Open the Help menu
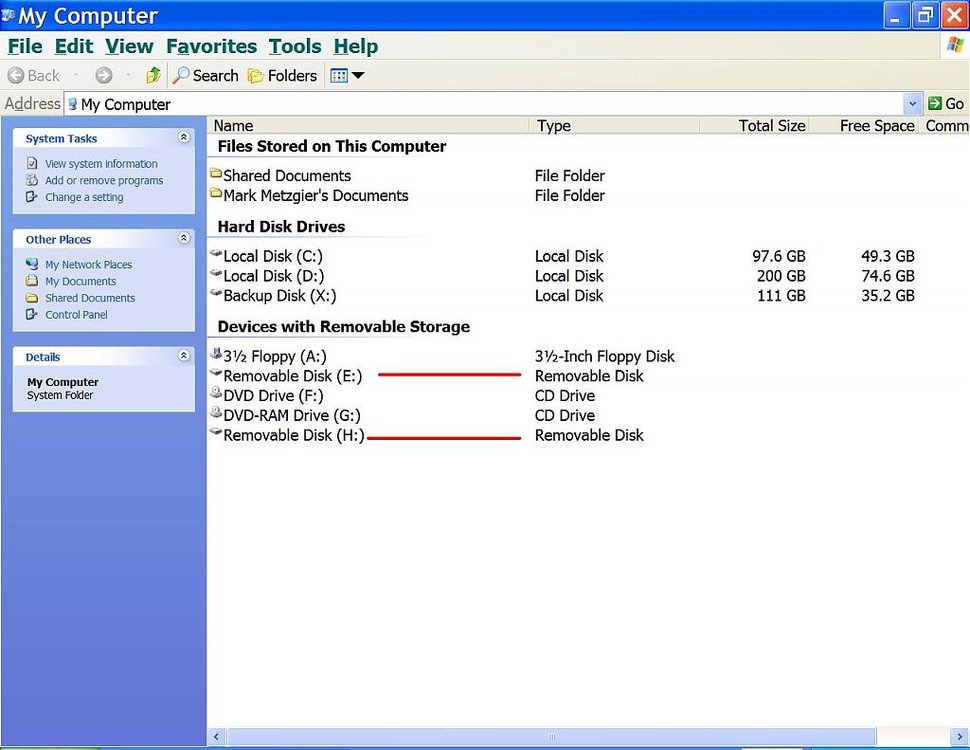 (x=356, y=46)
